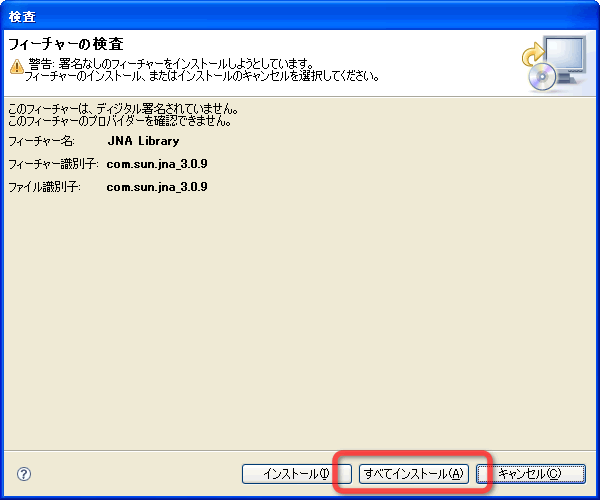Image resolution: width=600 pixels, height=500 pixels.
Task: Click the フィーチャー識別子 label
Action: pyautogui.click(x=53, y=164)
